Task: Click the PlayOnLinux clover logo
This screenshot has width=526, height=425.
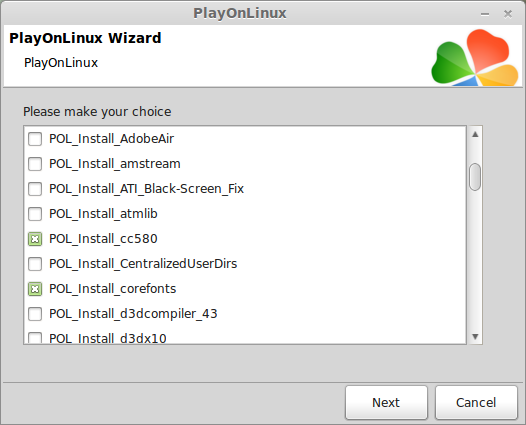Action: click(x=475, y=57)
